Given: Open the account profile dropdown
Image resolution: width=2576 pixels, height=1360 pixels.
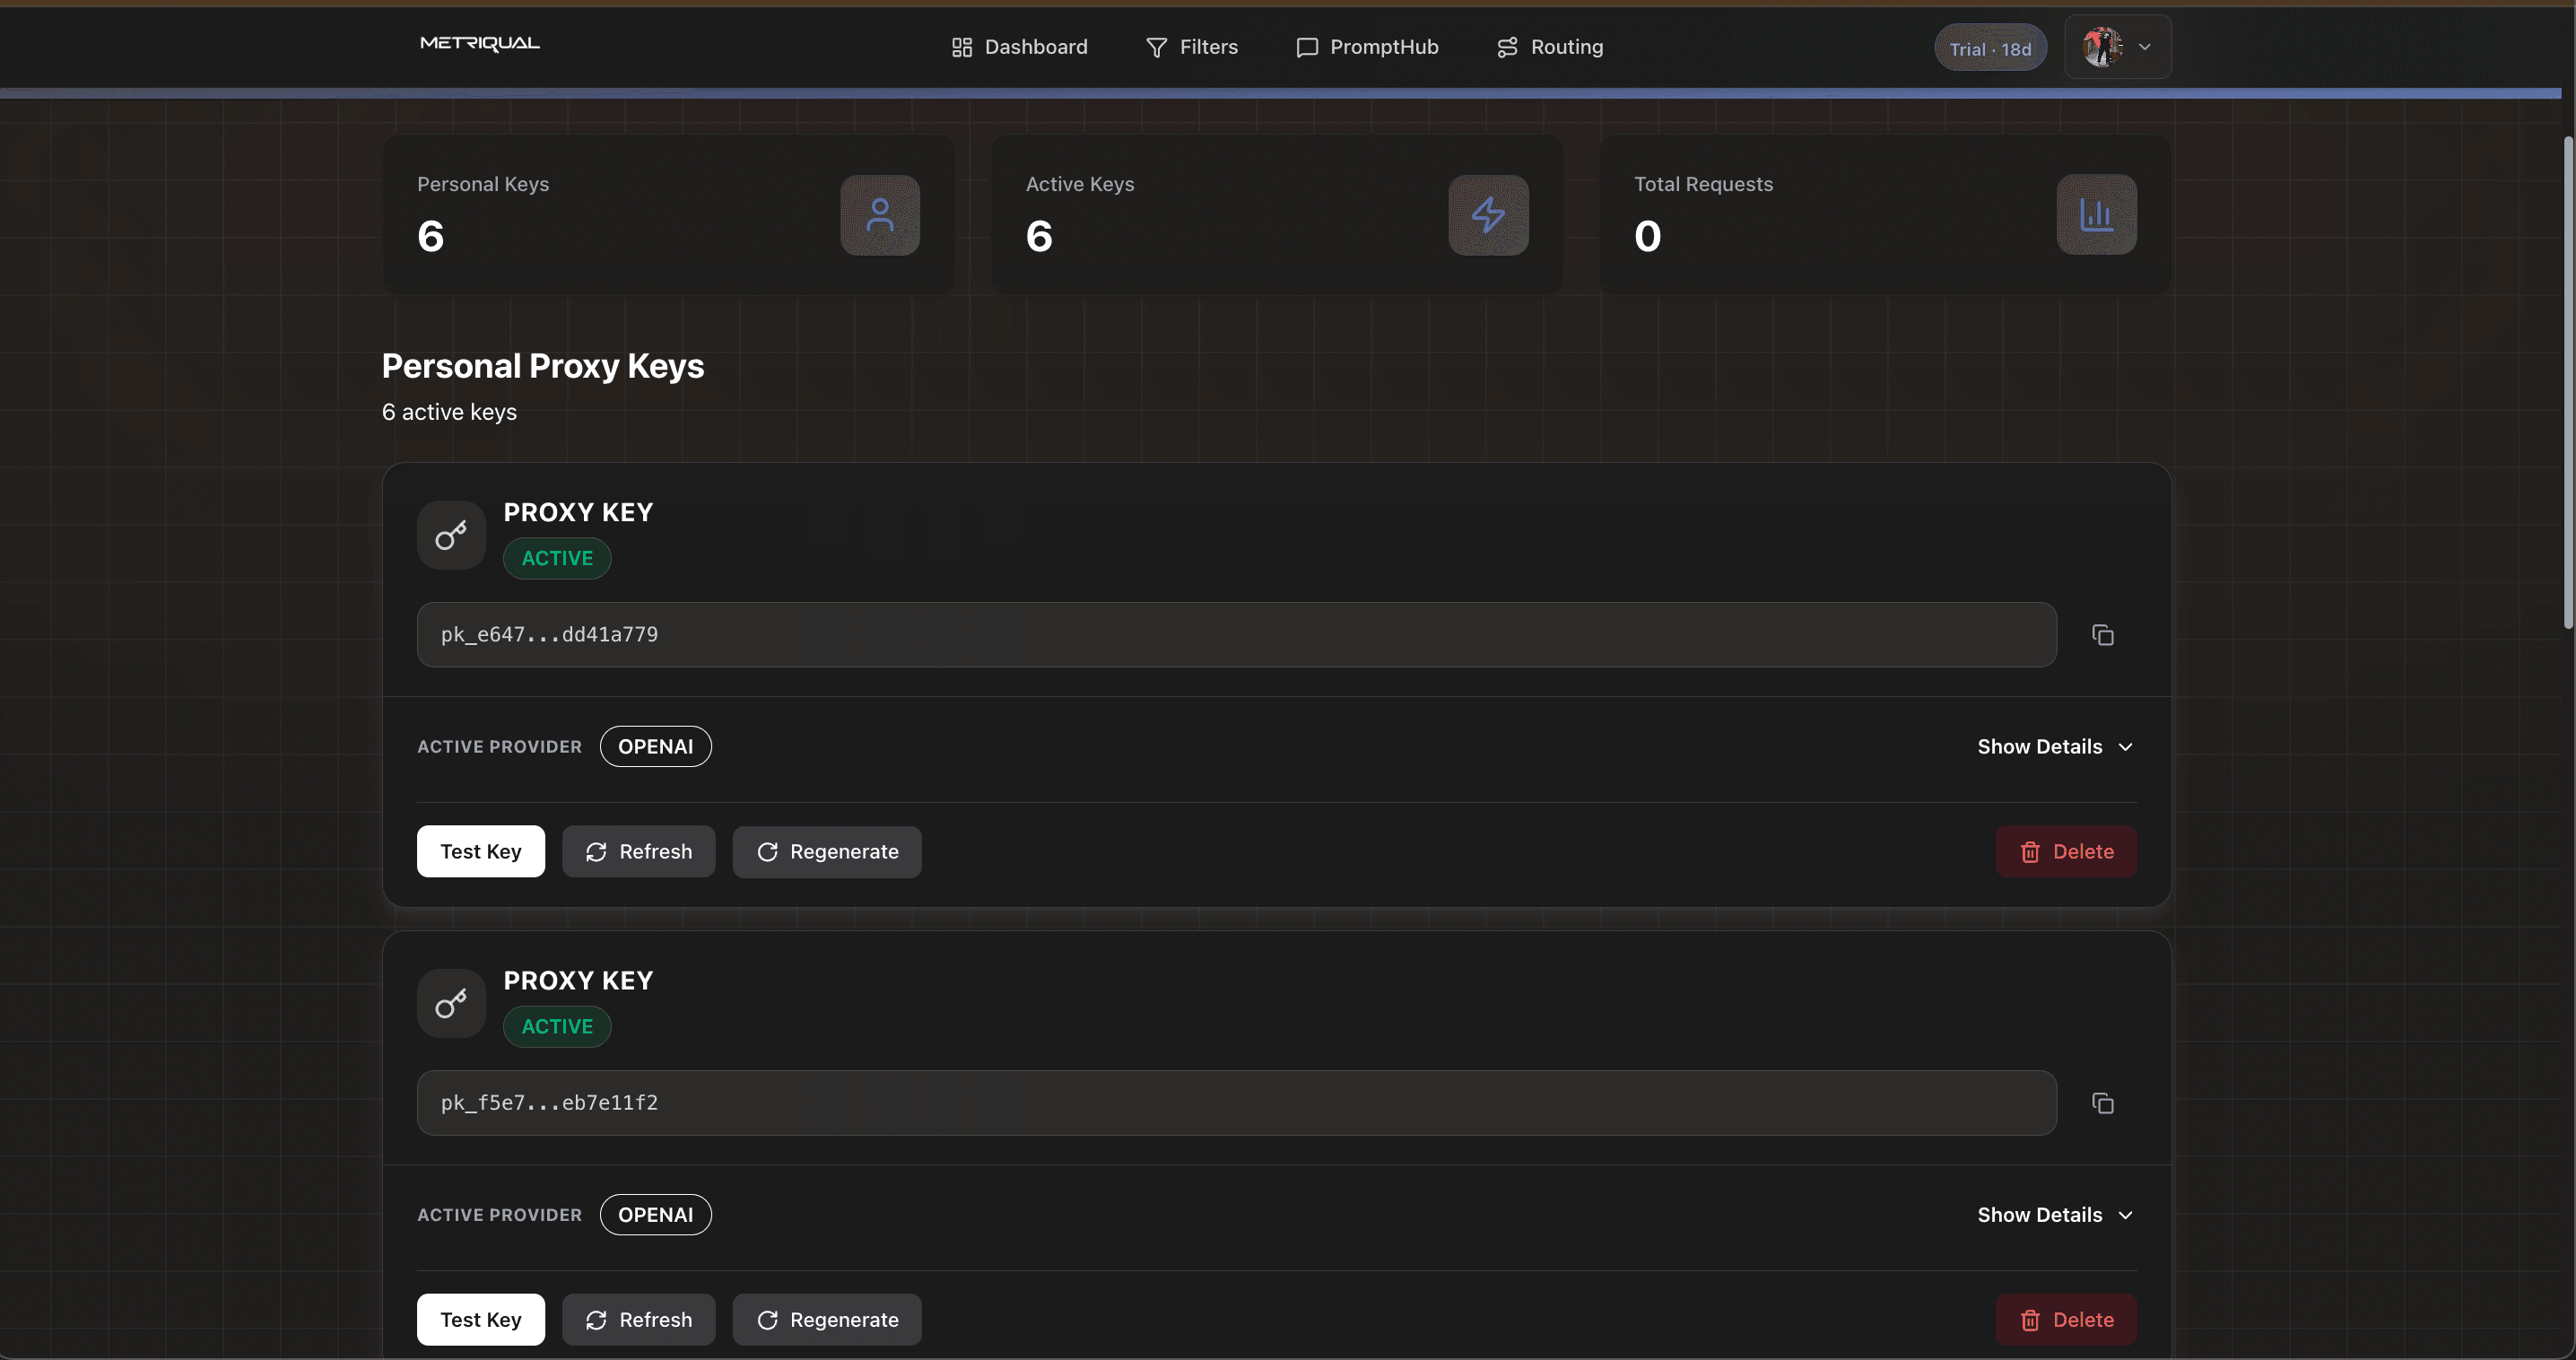Looking at the screenshot, I should coord(2117,46).
